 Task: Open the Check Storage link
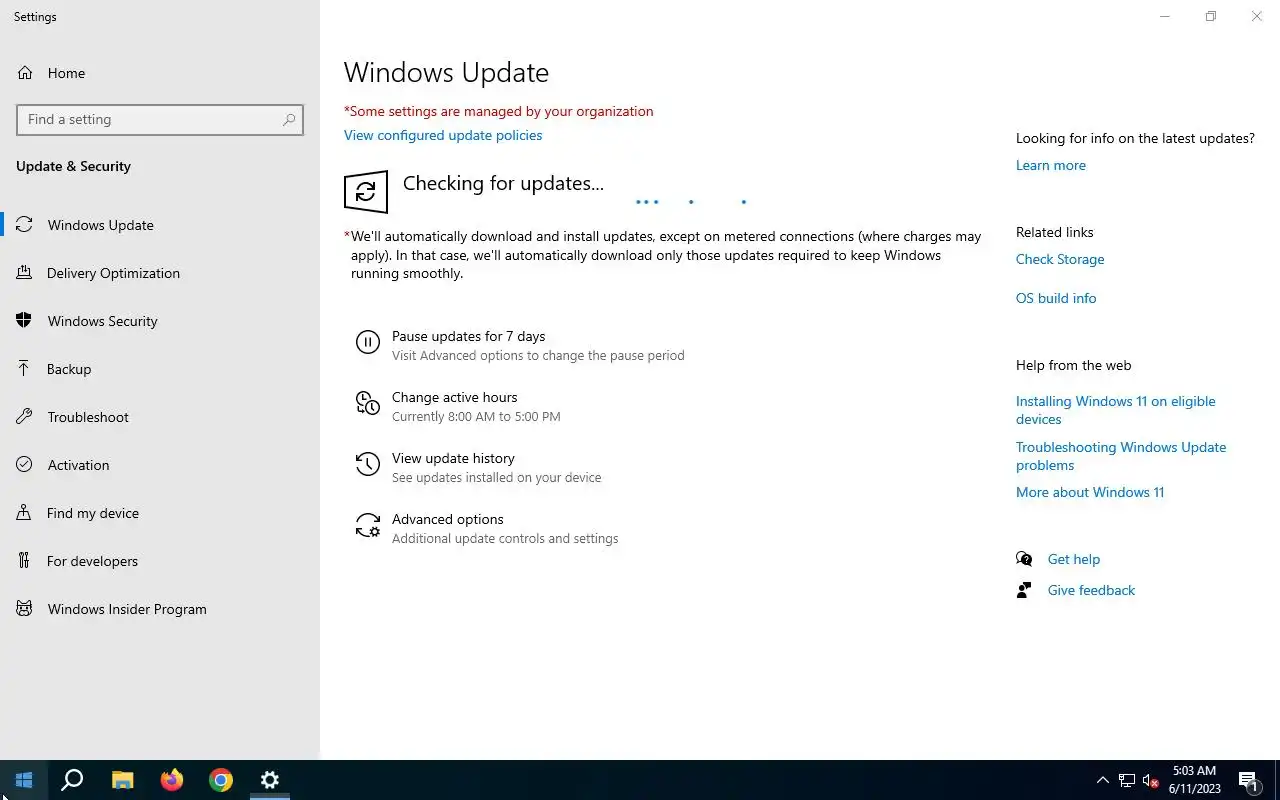pyautogui.click(x=1060, y=259)
